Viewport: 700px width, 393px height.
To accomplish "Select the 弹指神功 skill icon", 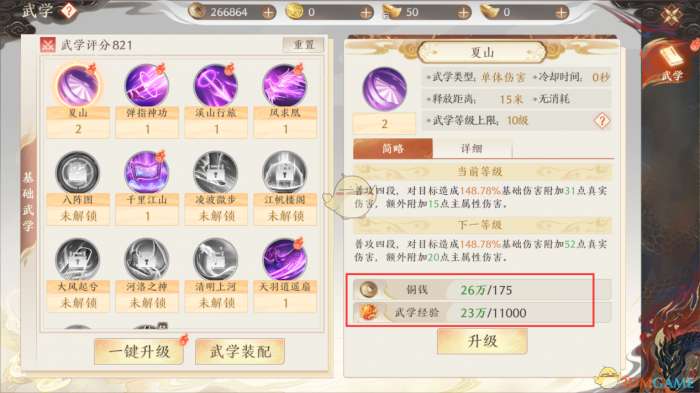I will [147, 85].
